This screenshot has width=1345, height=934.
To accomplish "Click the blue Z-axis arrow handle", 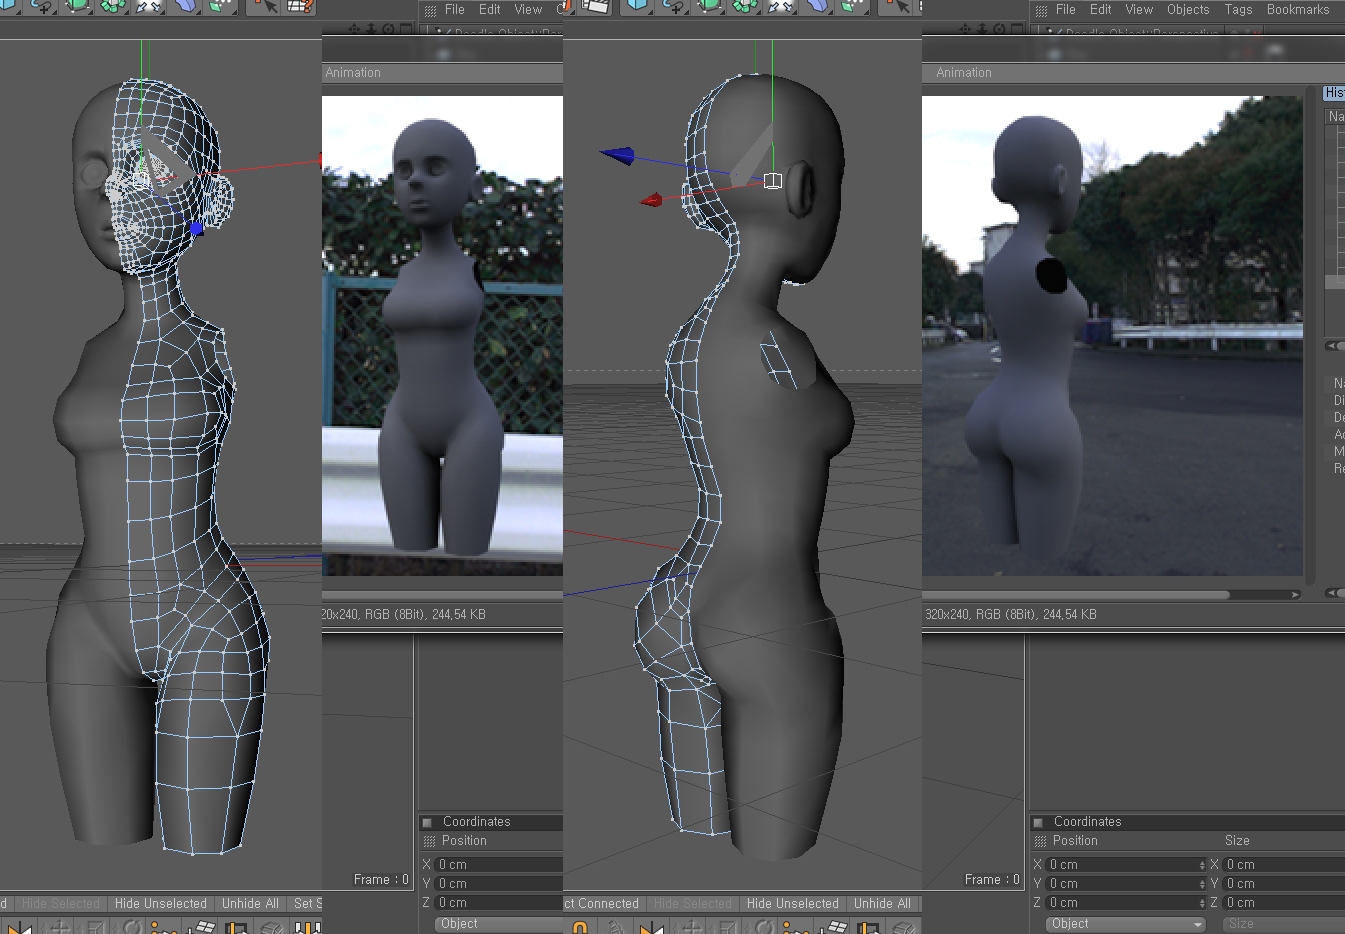I will (x=617, y=155).
